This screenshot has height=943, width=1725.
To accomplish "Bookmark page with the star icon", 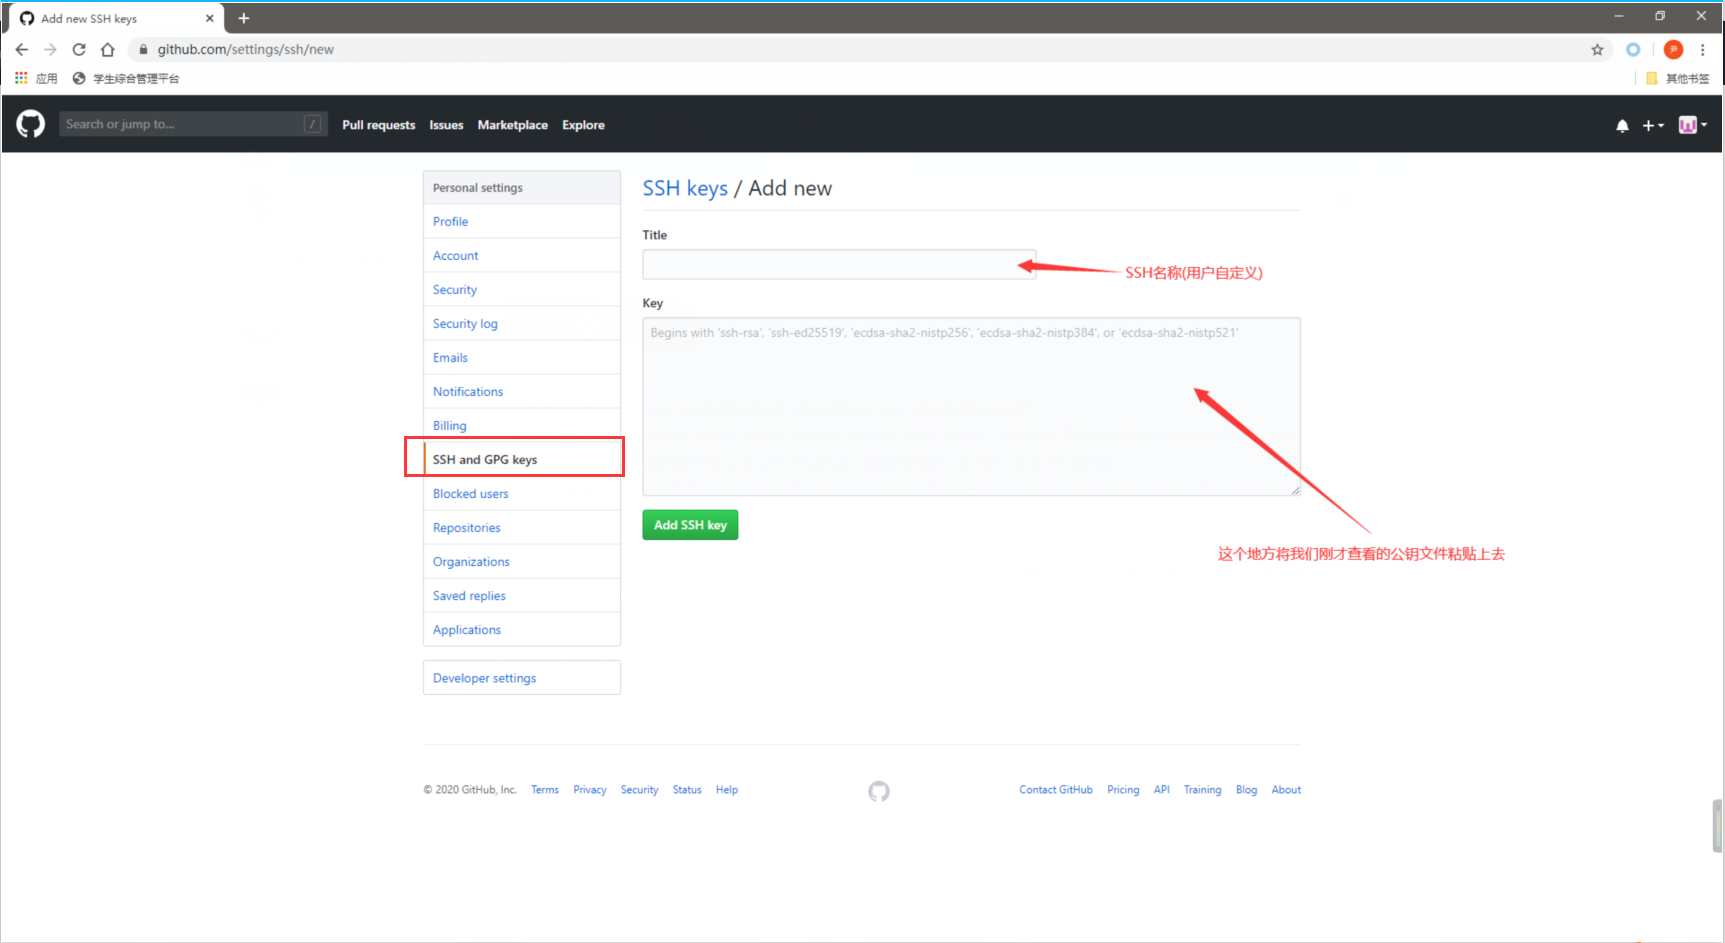I will pyautogui.click(x=1597, y=50).
